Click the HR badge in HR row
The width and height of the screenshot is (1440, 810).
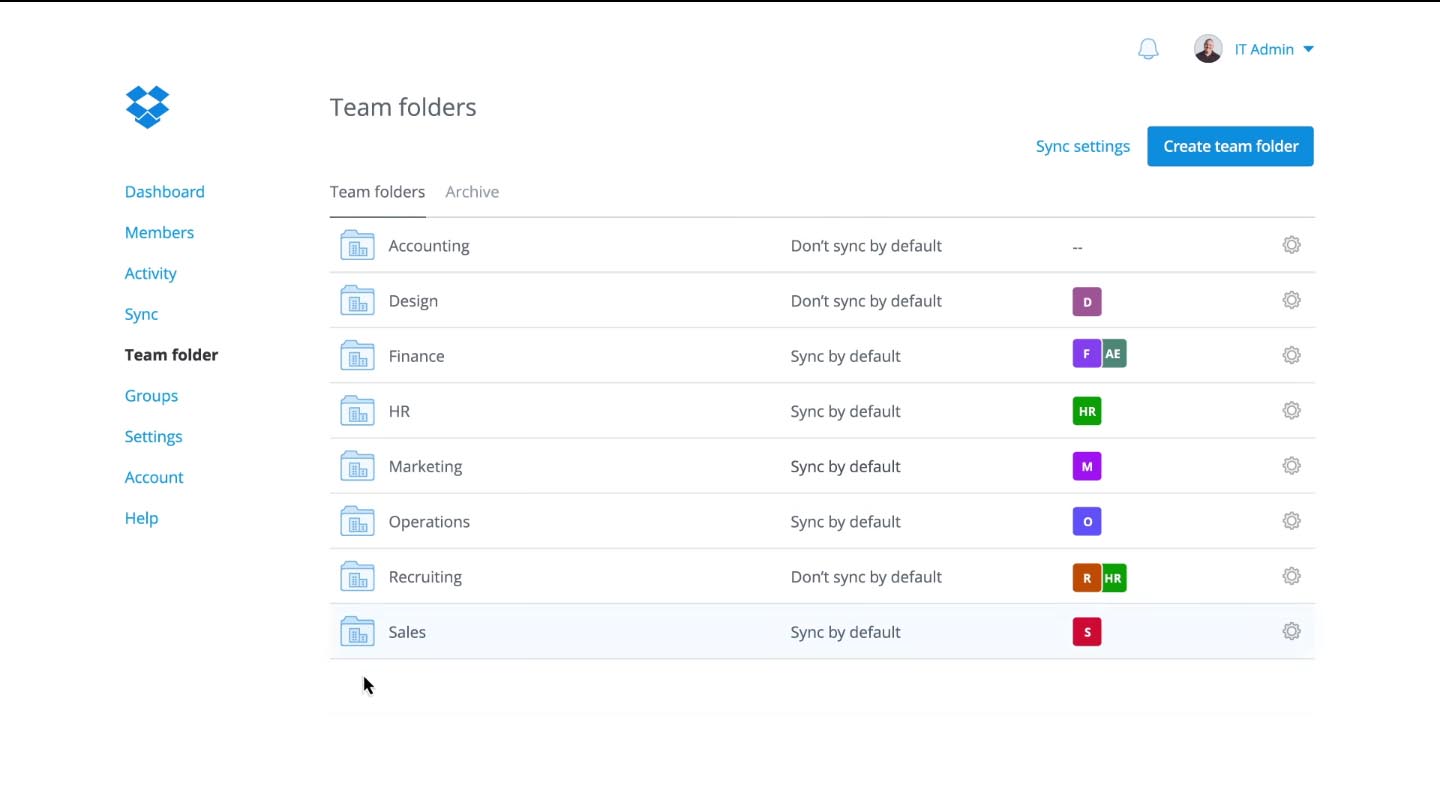(1087, 411)
